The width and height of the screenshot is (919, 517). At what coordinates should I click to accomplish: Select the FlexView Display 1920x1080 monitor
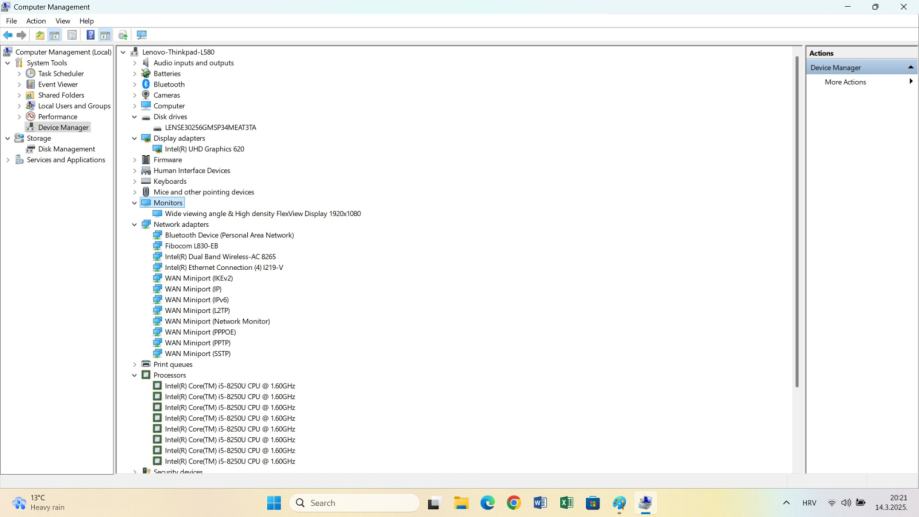pyautogui.click(x=263, y=213)
